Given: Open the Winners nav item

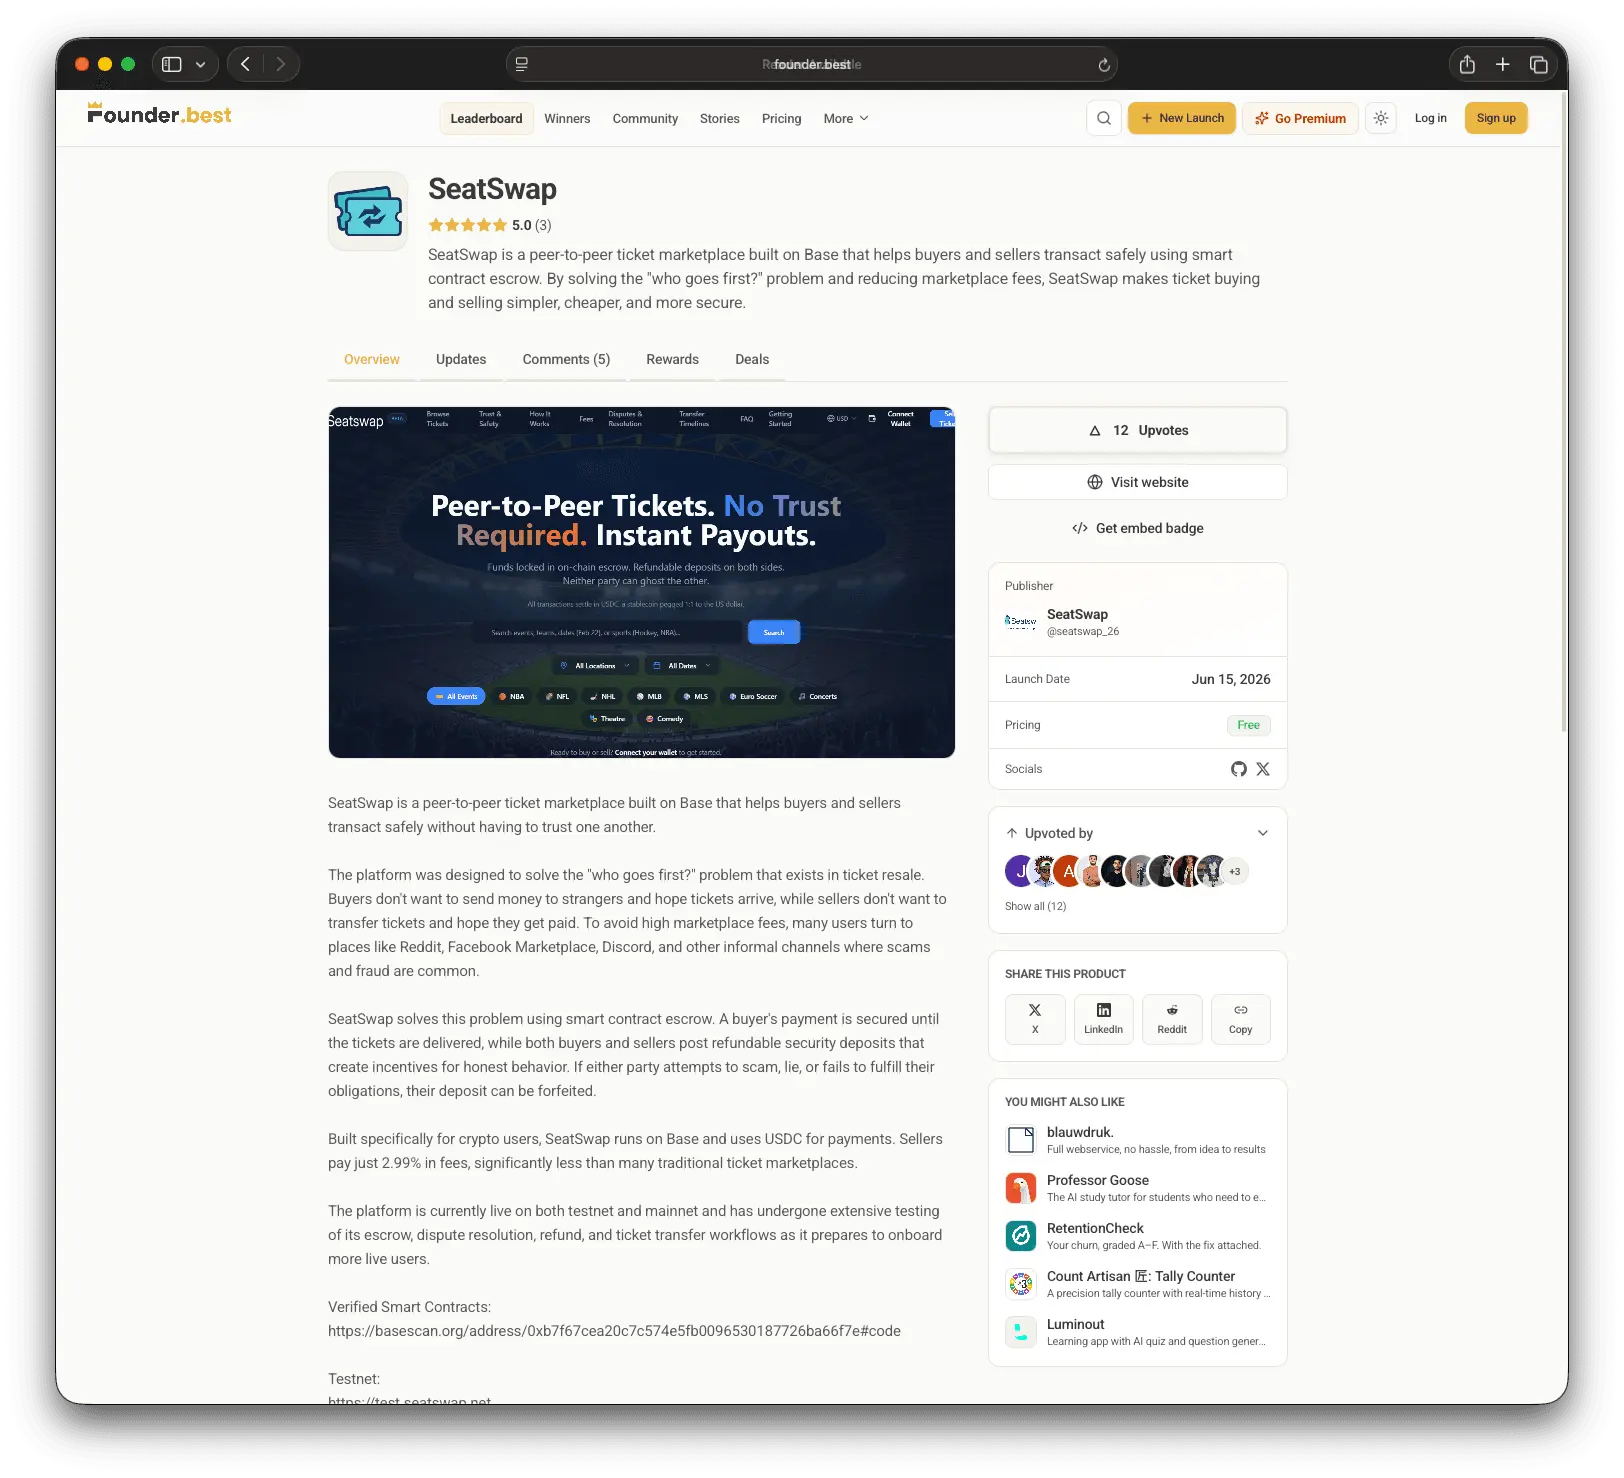Looking at the screenshot, I should pyautogui.click(x=567, y=118).
